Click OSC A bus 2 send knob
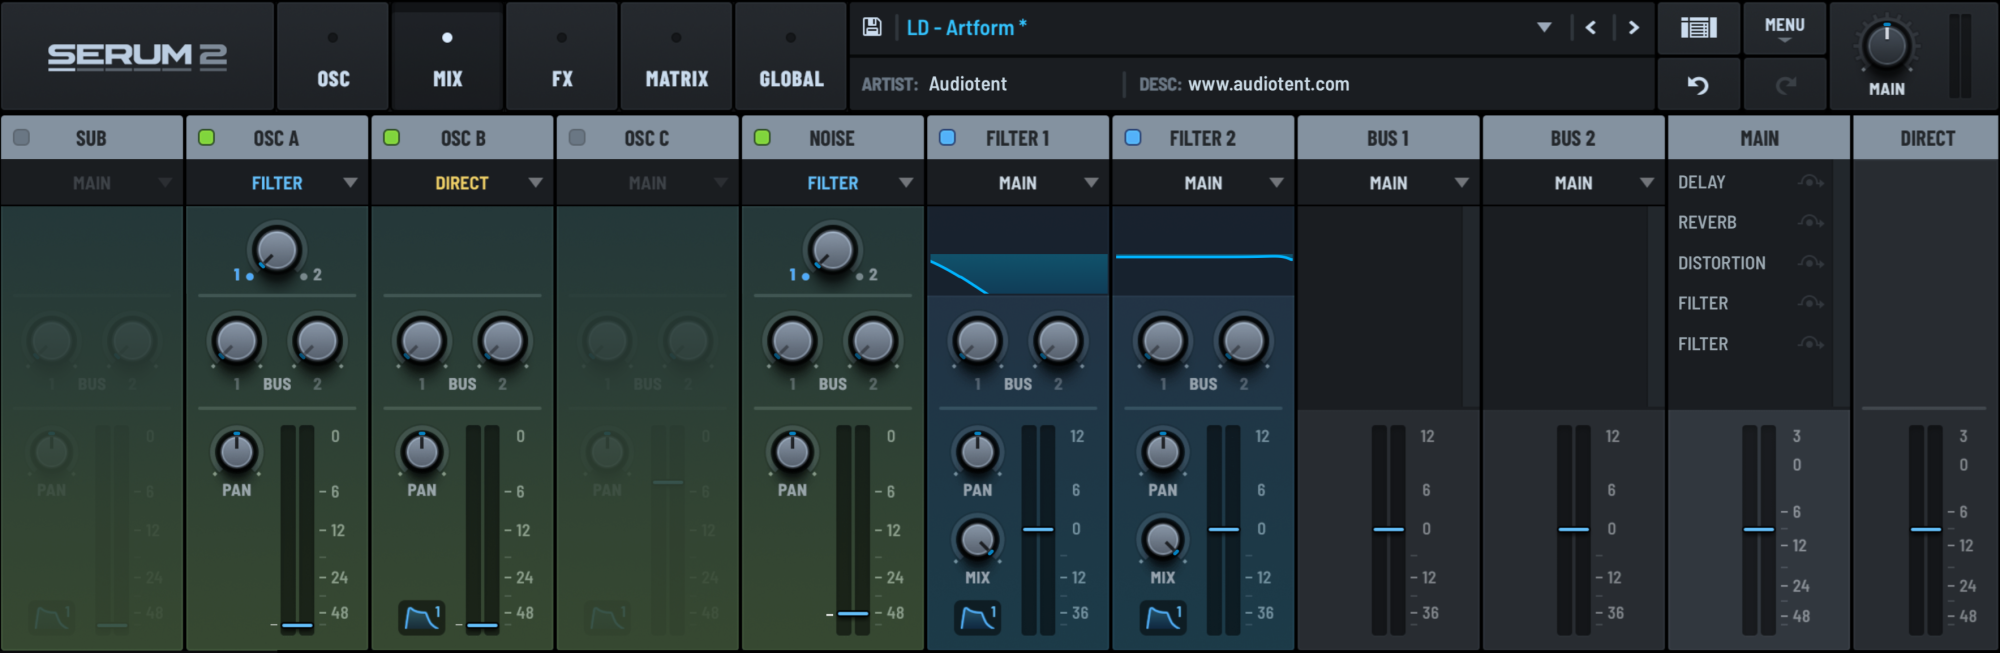 pyautogui.click(x=317, y=341)
